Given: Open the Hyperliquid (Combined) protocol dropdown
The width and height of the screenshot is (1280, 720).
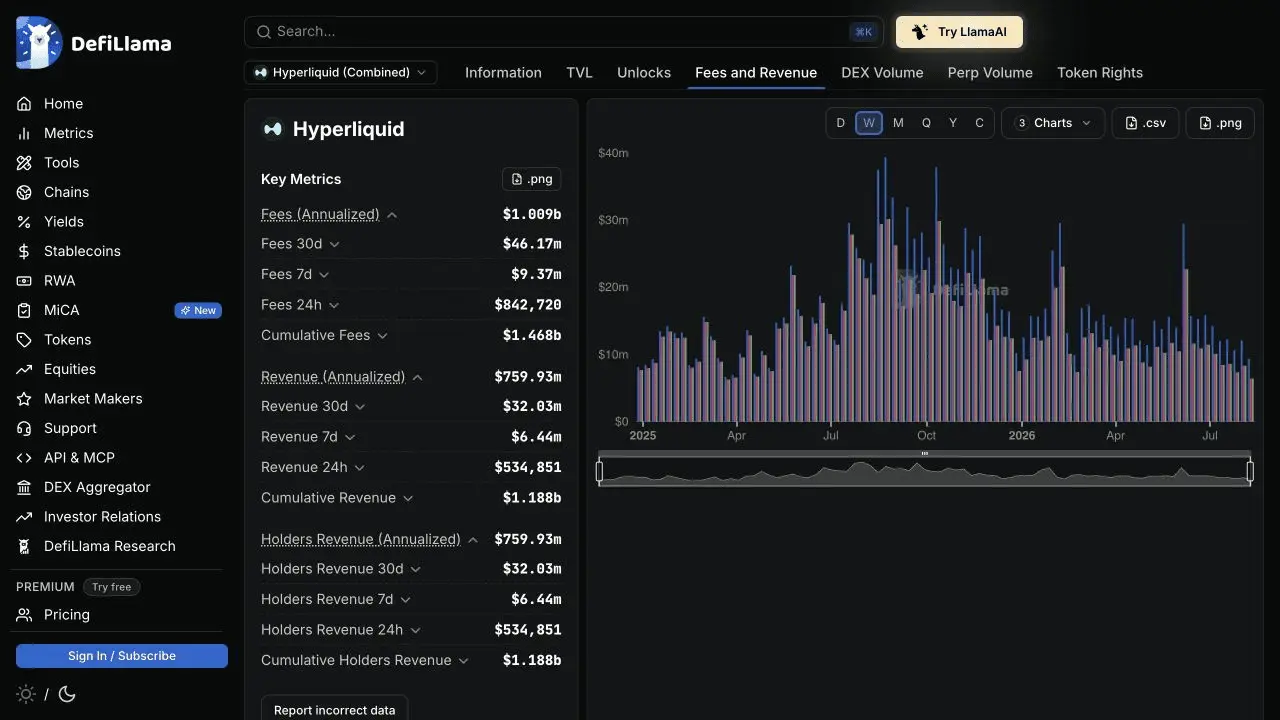Looking at the screenshot, I should click(x=341, y=72).
